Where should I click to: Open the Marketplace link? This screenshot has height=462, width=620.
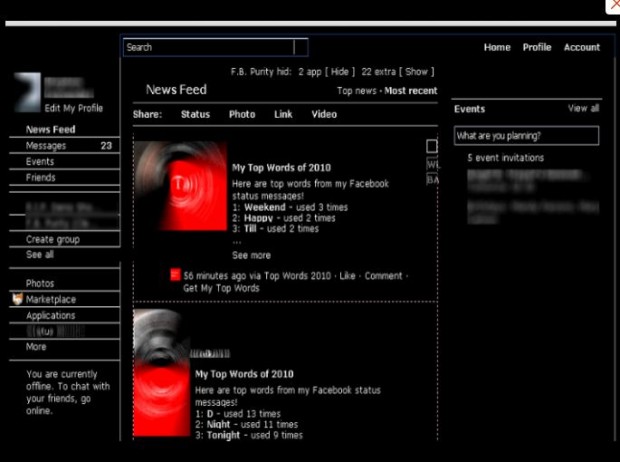pos(51,300)
